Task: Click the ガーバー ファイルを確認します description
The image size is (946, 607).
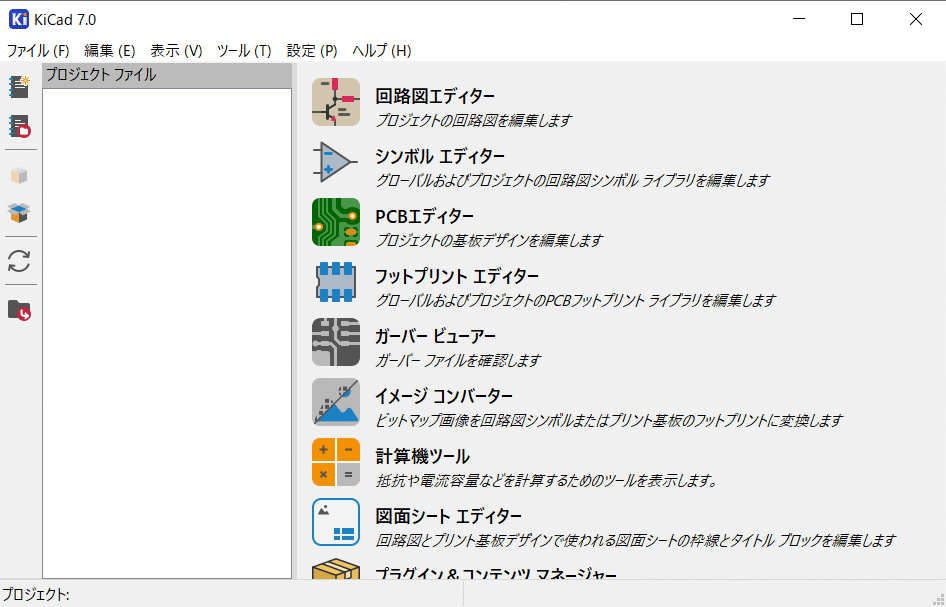Action: 458,361
